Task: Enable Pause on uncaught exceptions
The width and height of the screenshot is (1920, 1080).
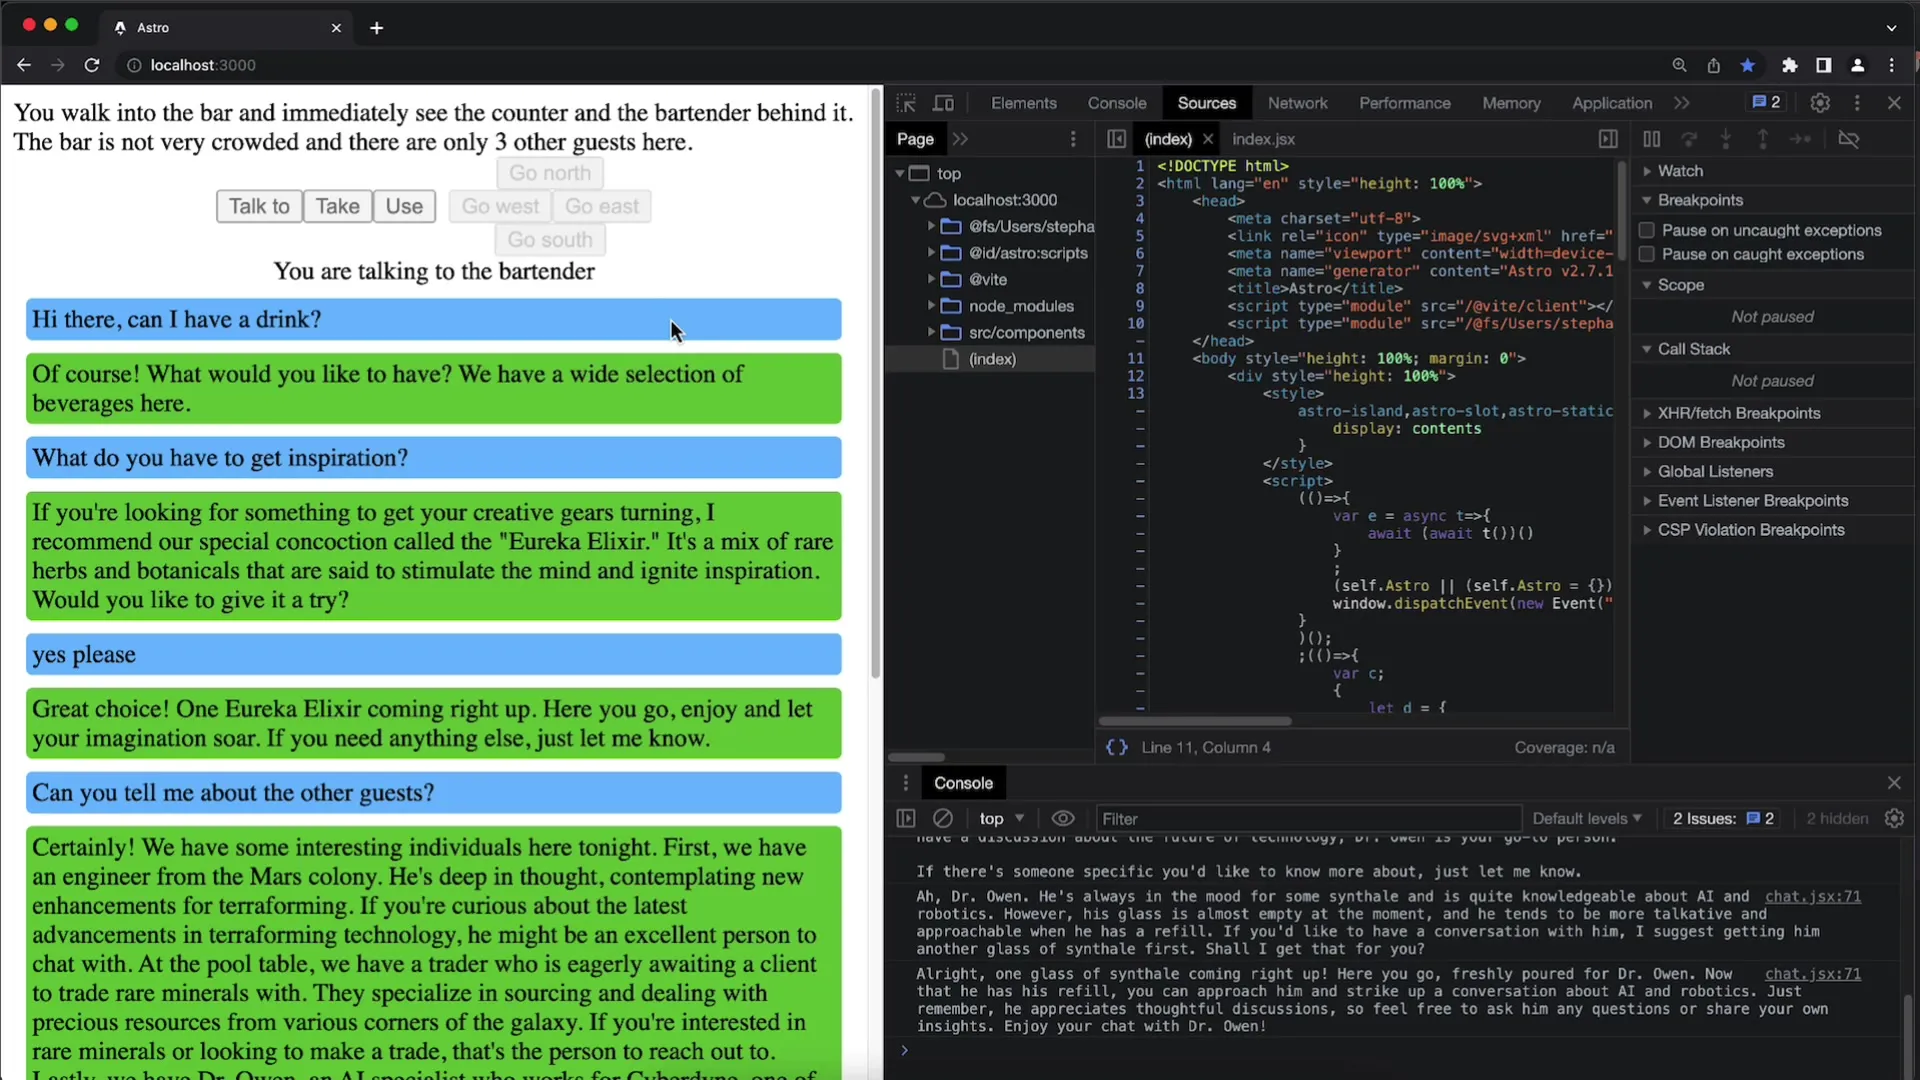Action: coord(1648,225)
